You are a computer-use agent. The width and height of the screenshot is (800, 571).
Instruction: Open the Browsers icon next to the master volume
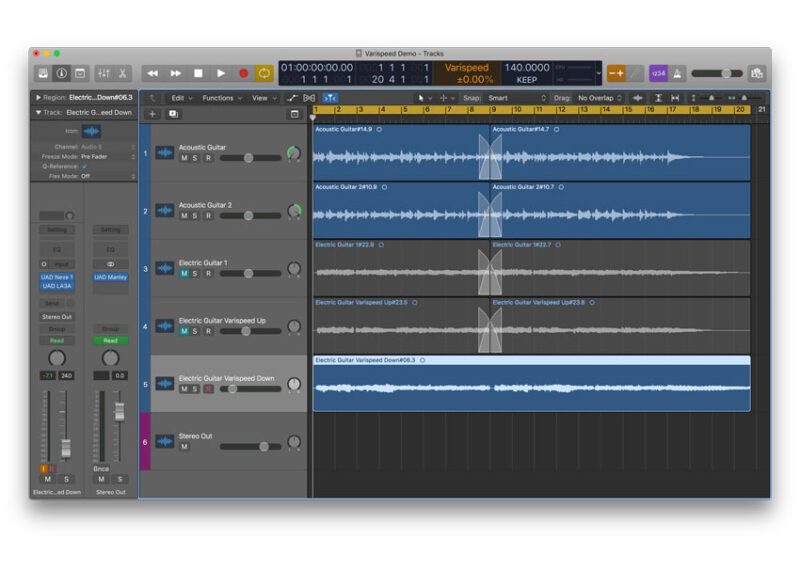pos(757,73)
